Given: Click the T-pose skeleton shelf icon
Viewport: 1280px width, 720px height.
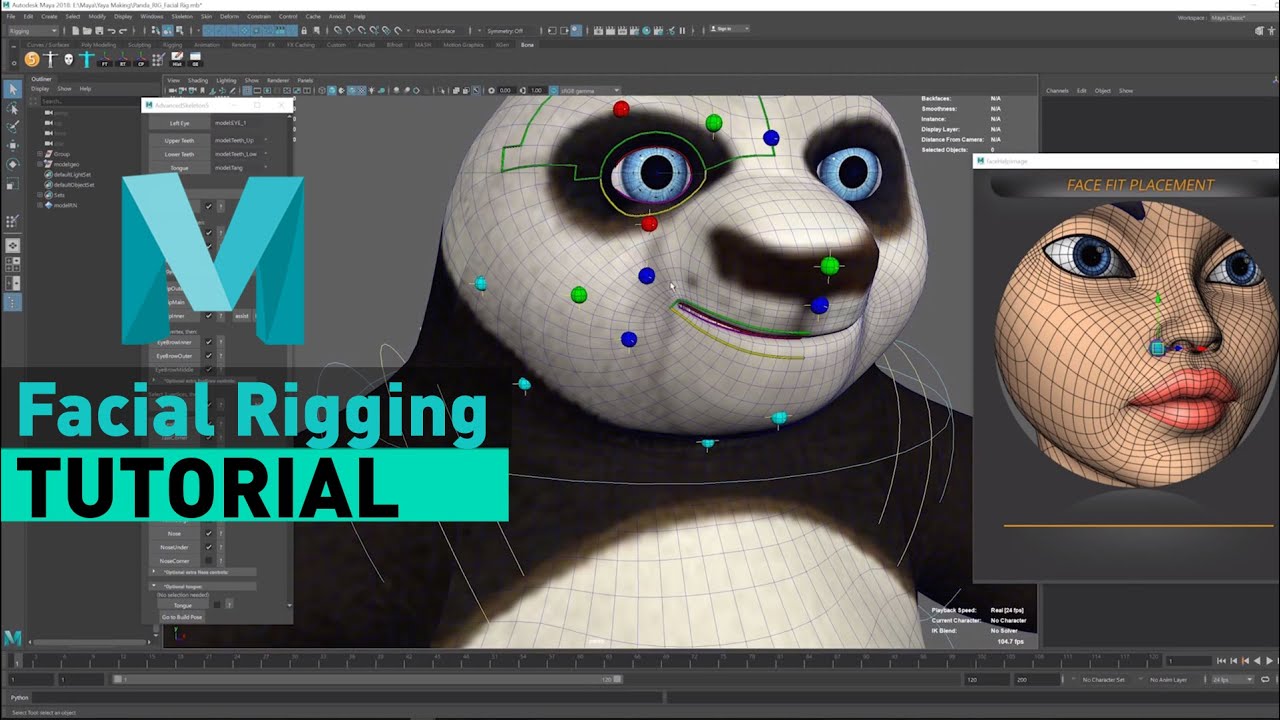Looking at the screenshot, I should click(x=50, y=60).
